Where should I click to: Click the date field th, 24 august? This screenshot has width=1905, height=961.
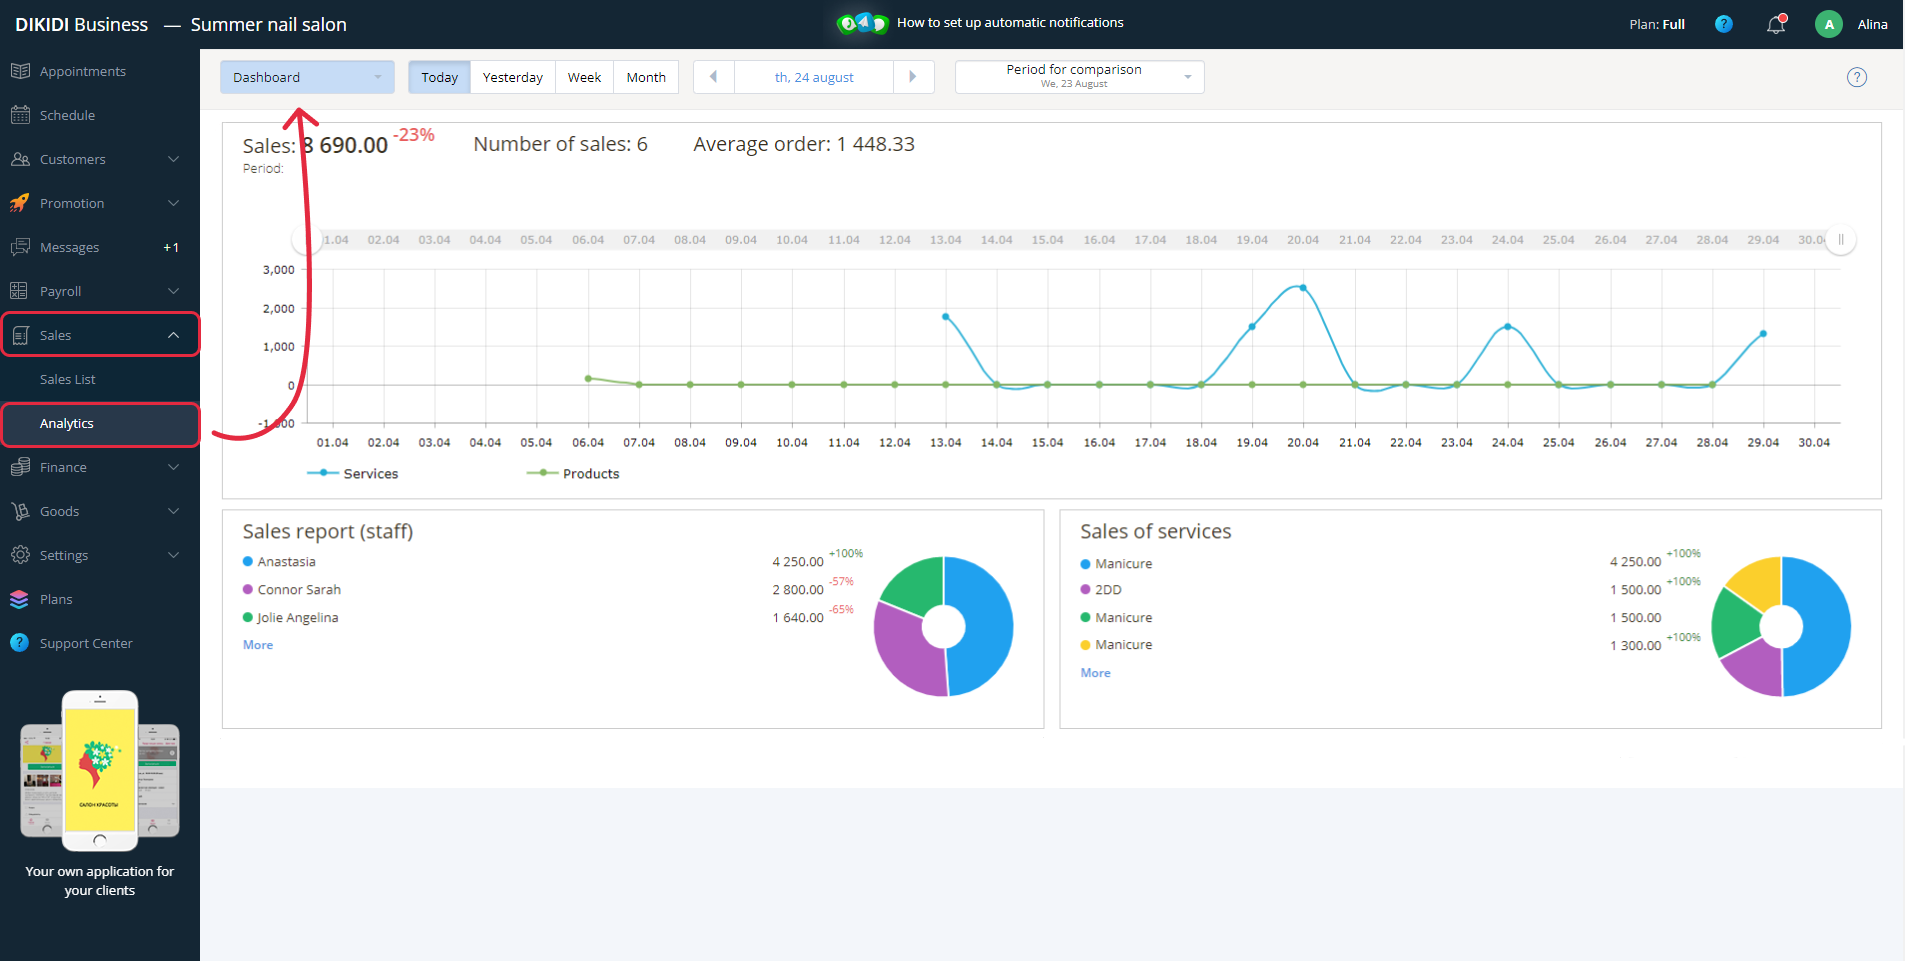click(814, 77)
